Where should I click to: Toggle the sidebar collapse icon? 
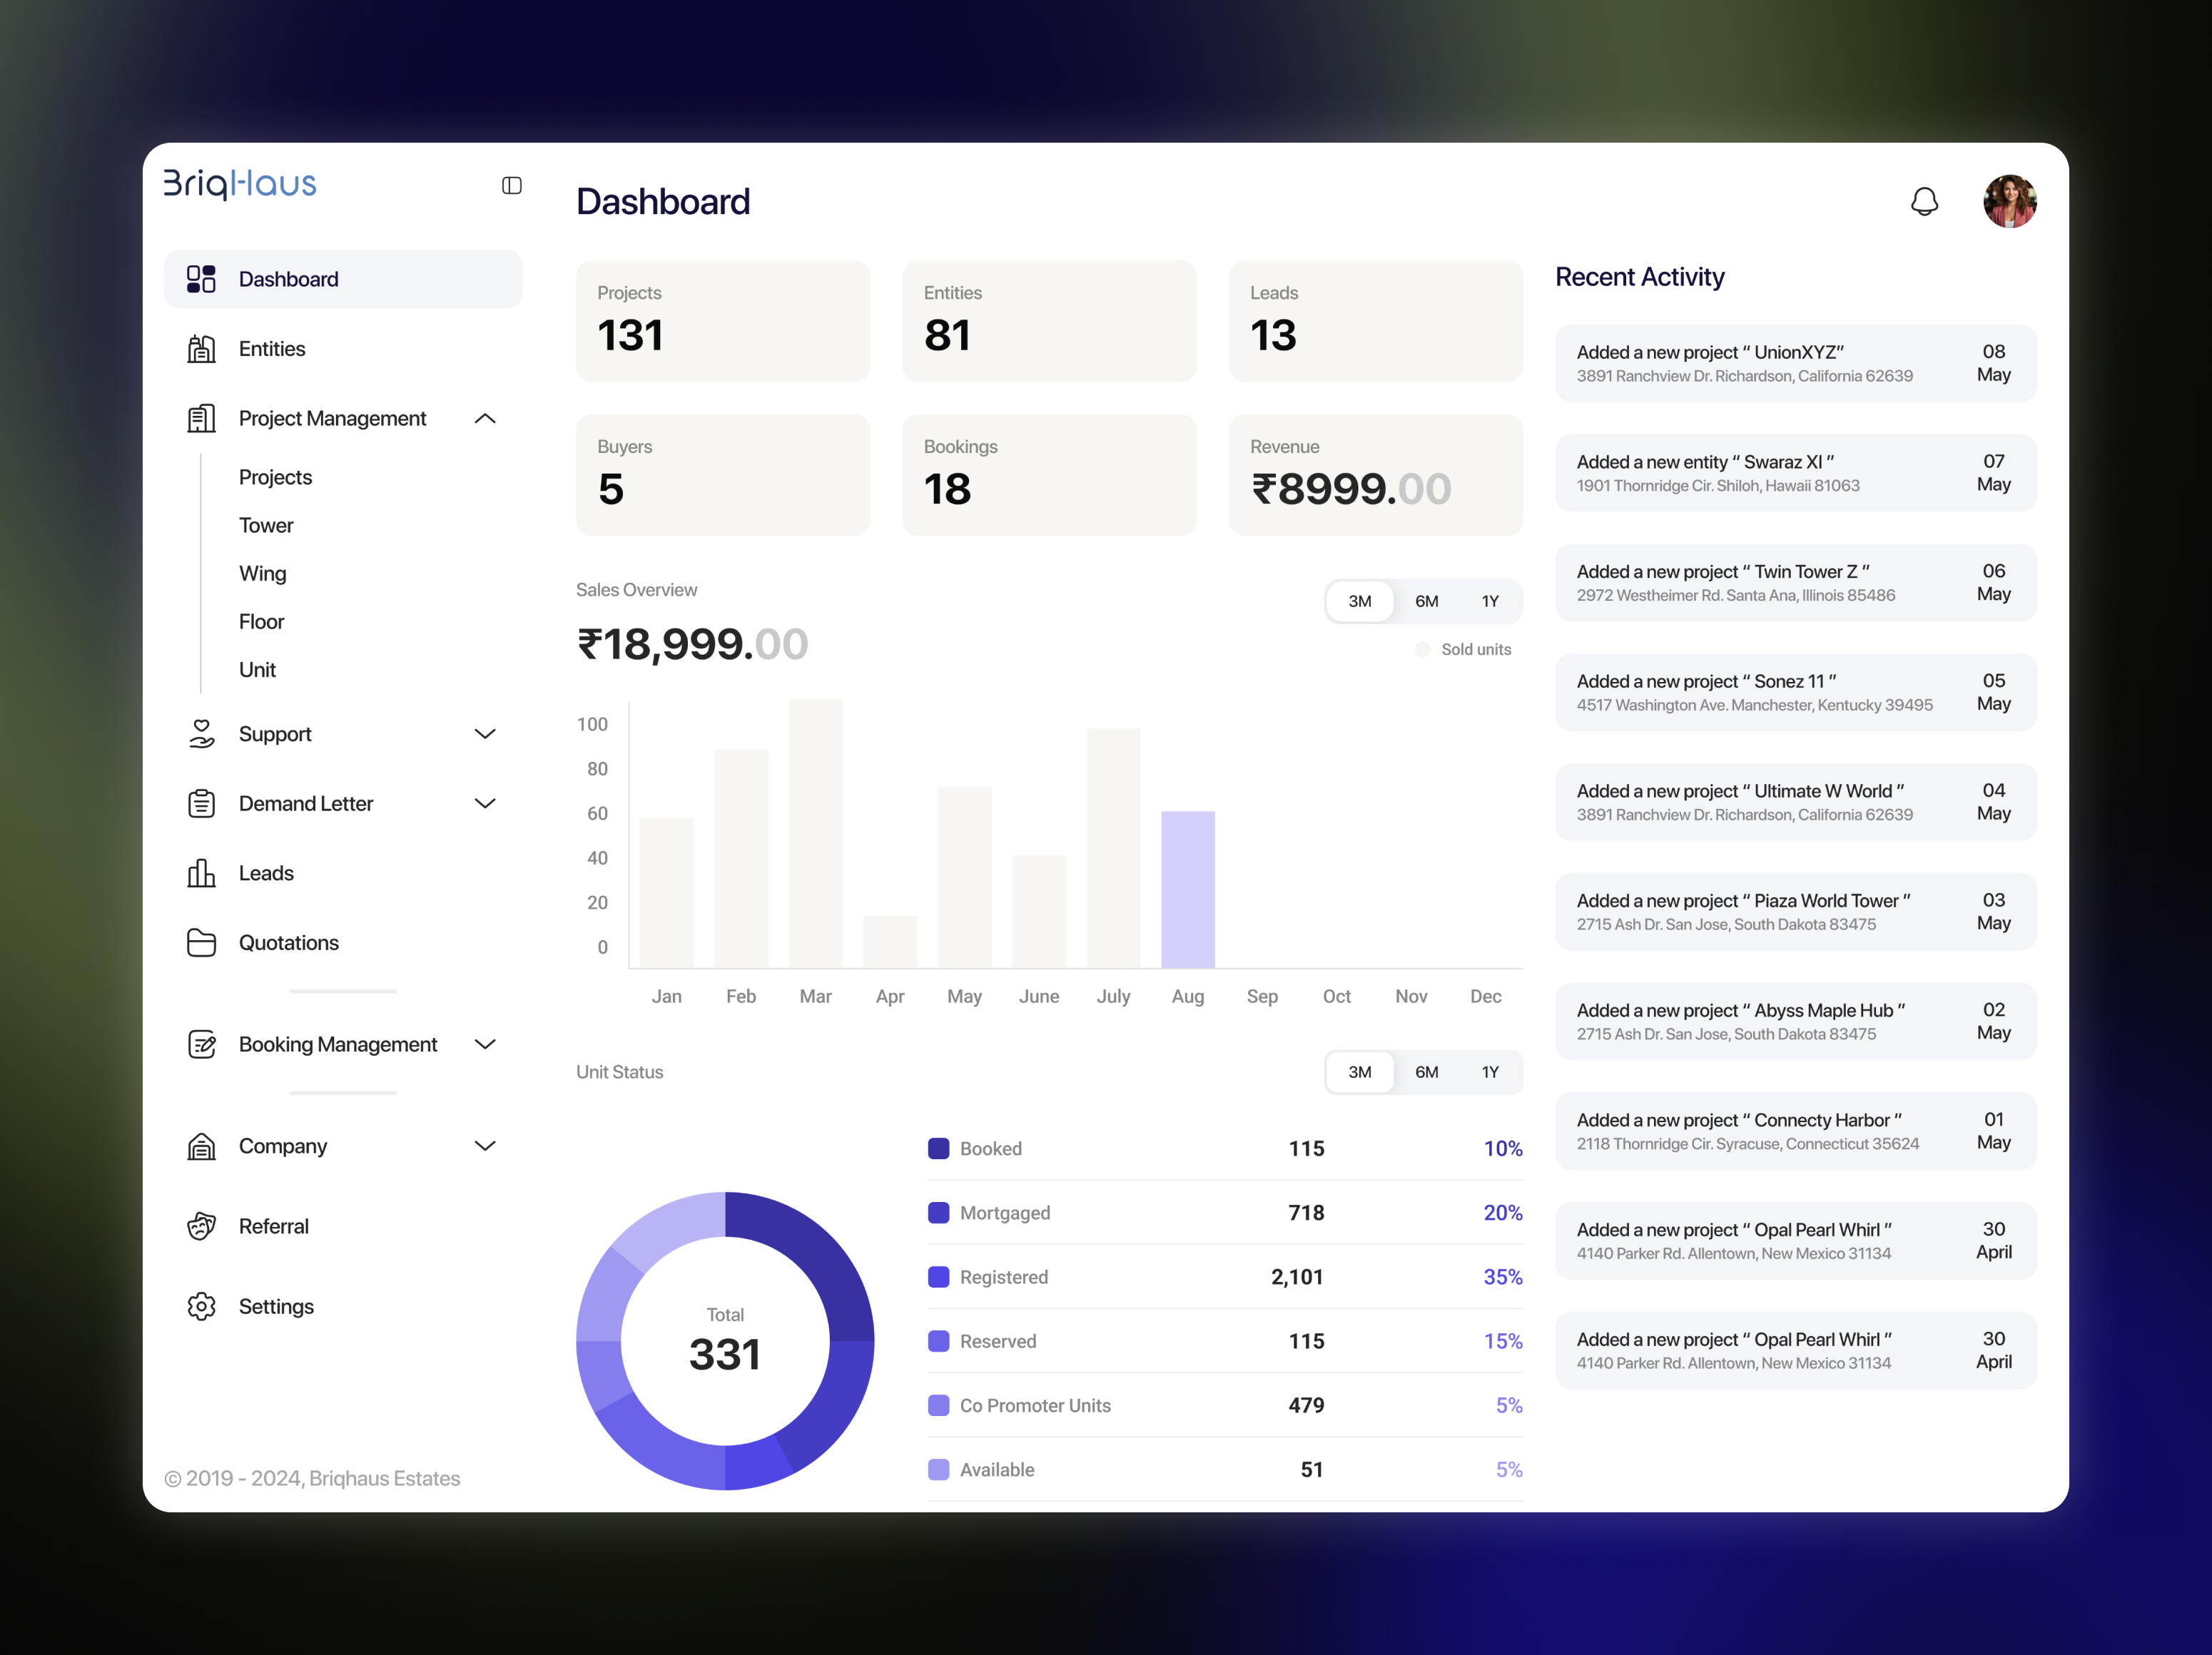(511, 186)
